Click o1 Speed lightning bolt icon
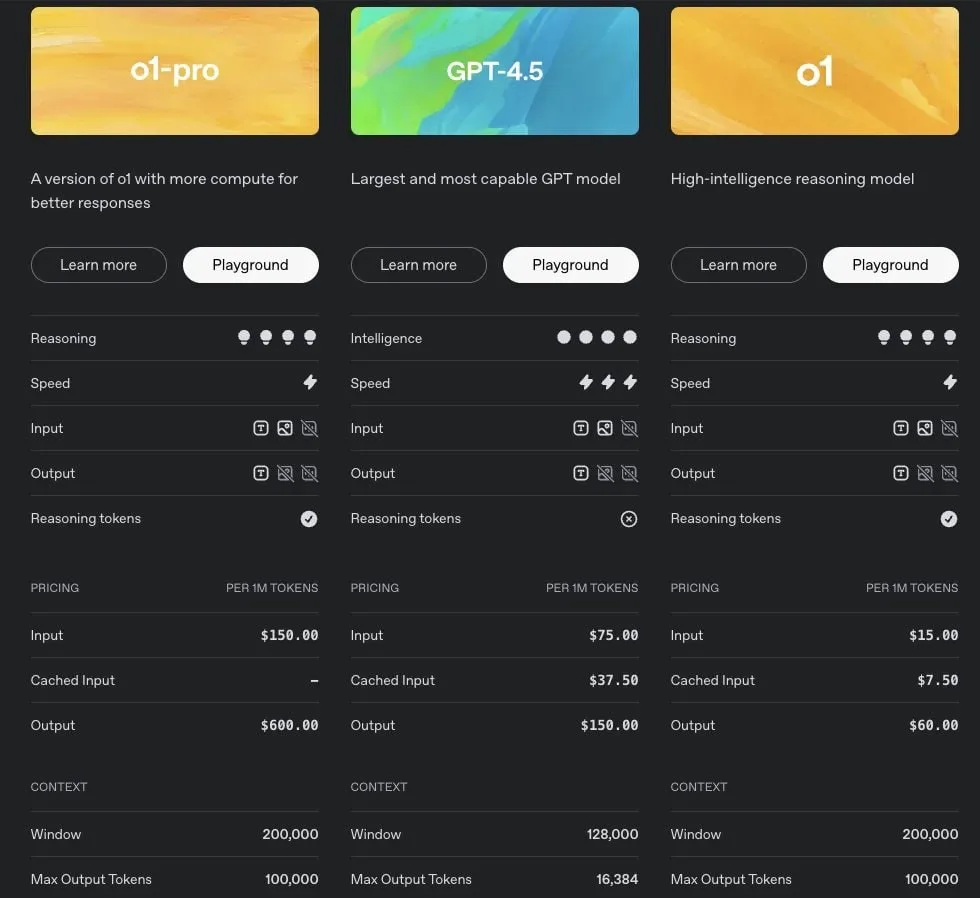The width and height of the screenshot is (980, 898). (x=950, y=382)
